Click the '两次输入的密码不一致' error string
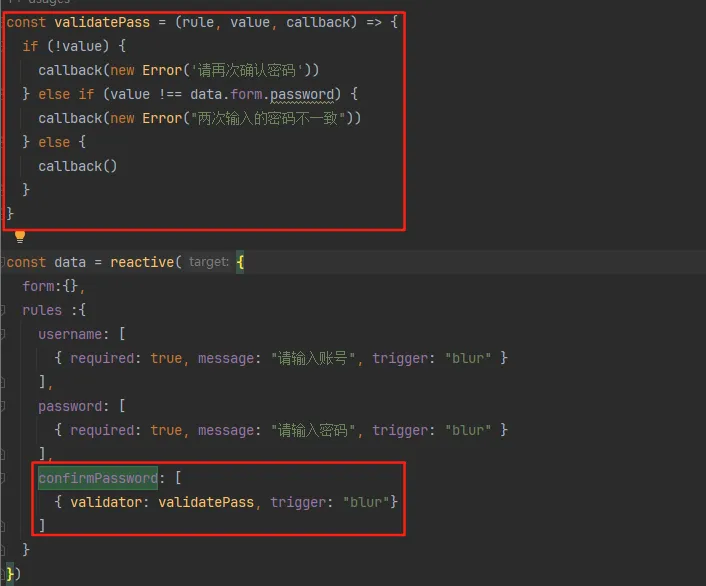 coord(268,118)
